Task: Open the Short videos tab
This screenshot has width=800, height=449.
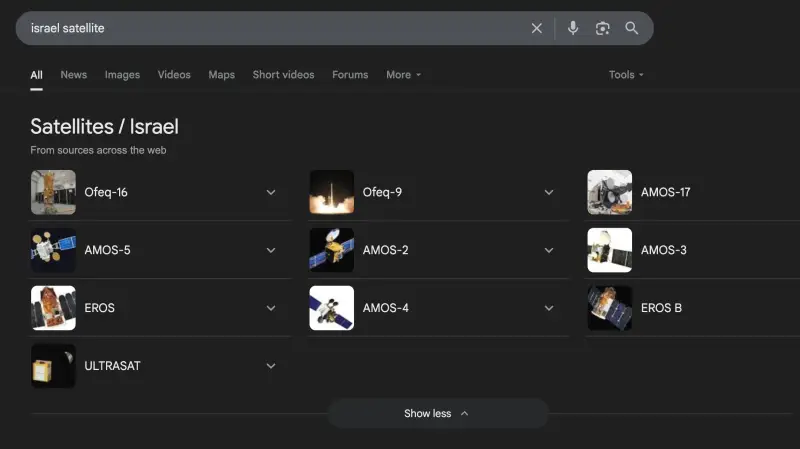Action: (x=283, y=75)
